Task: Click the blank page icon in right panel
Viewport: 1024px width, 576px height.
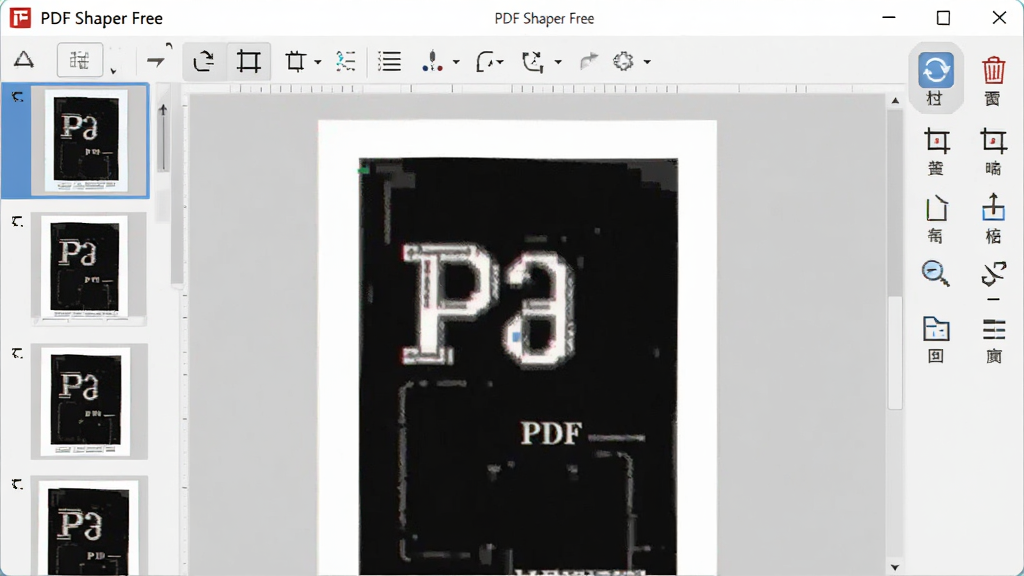Action: pyautogui.click(x=936, y=208)
